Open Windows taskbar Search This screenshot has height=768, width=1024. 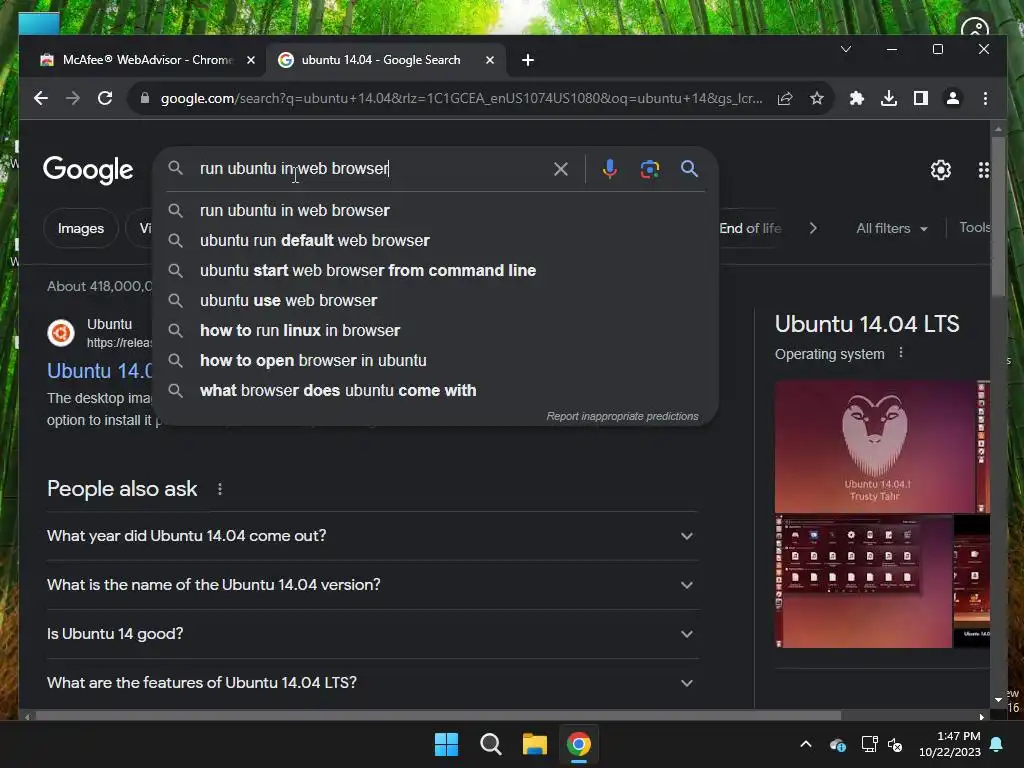490,744
